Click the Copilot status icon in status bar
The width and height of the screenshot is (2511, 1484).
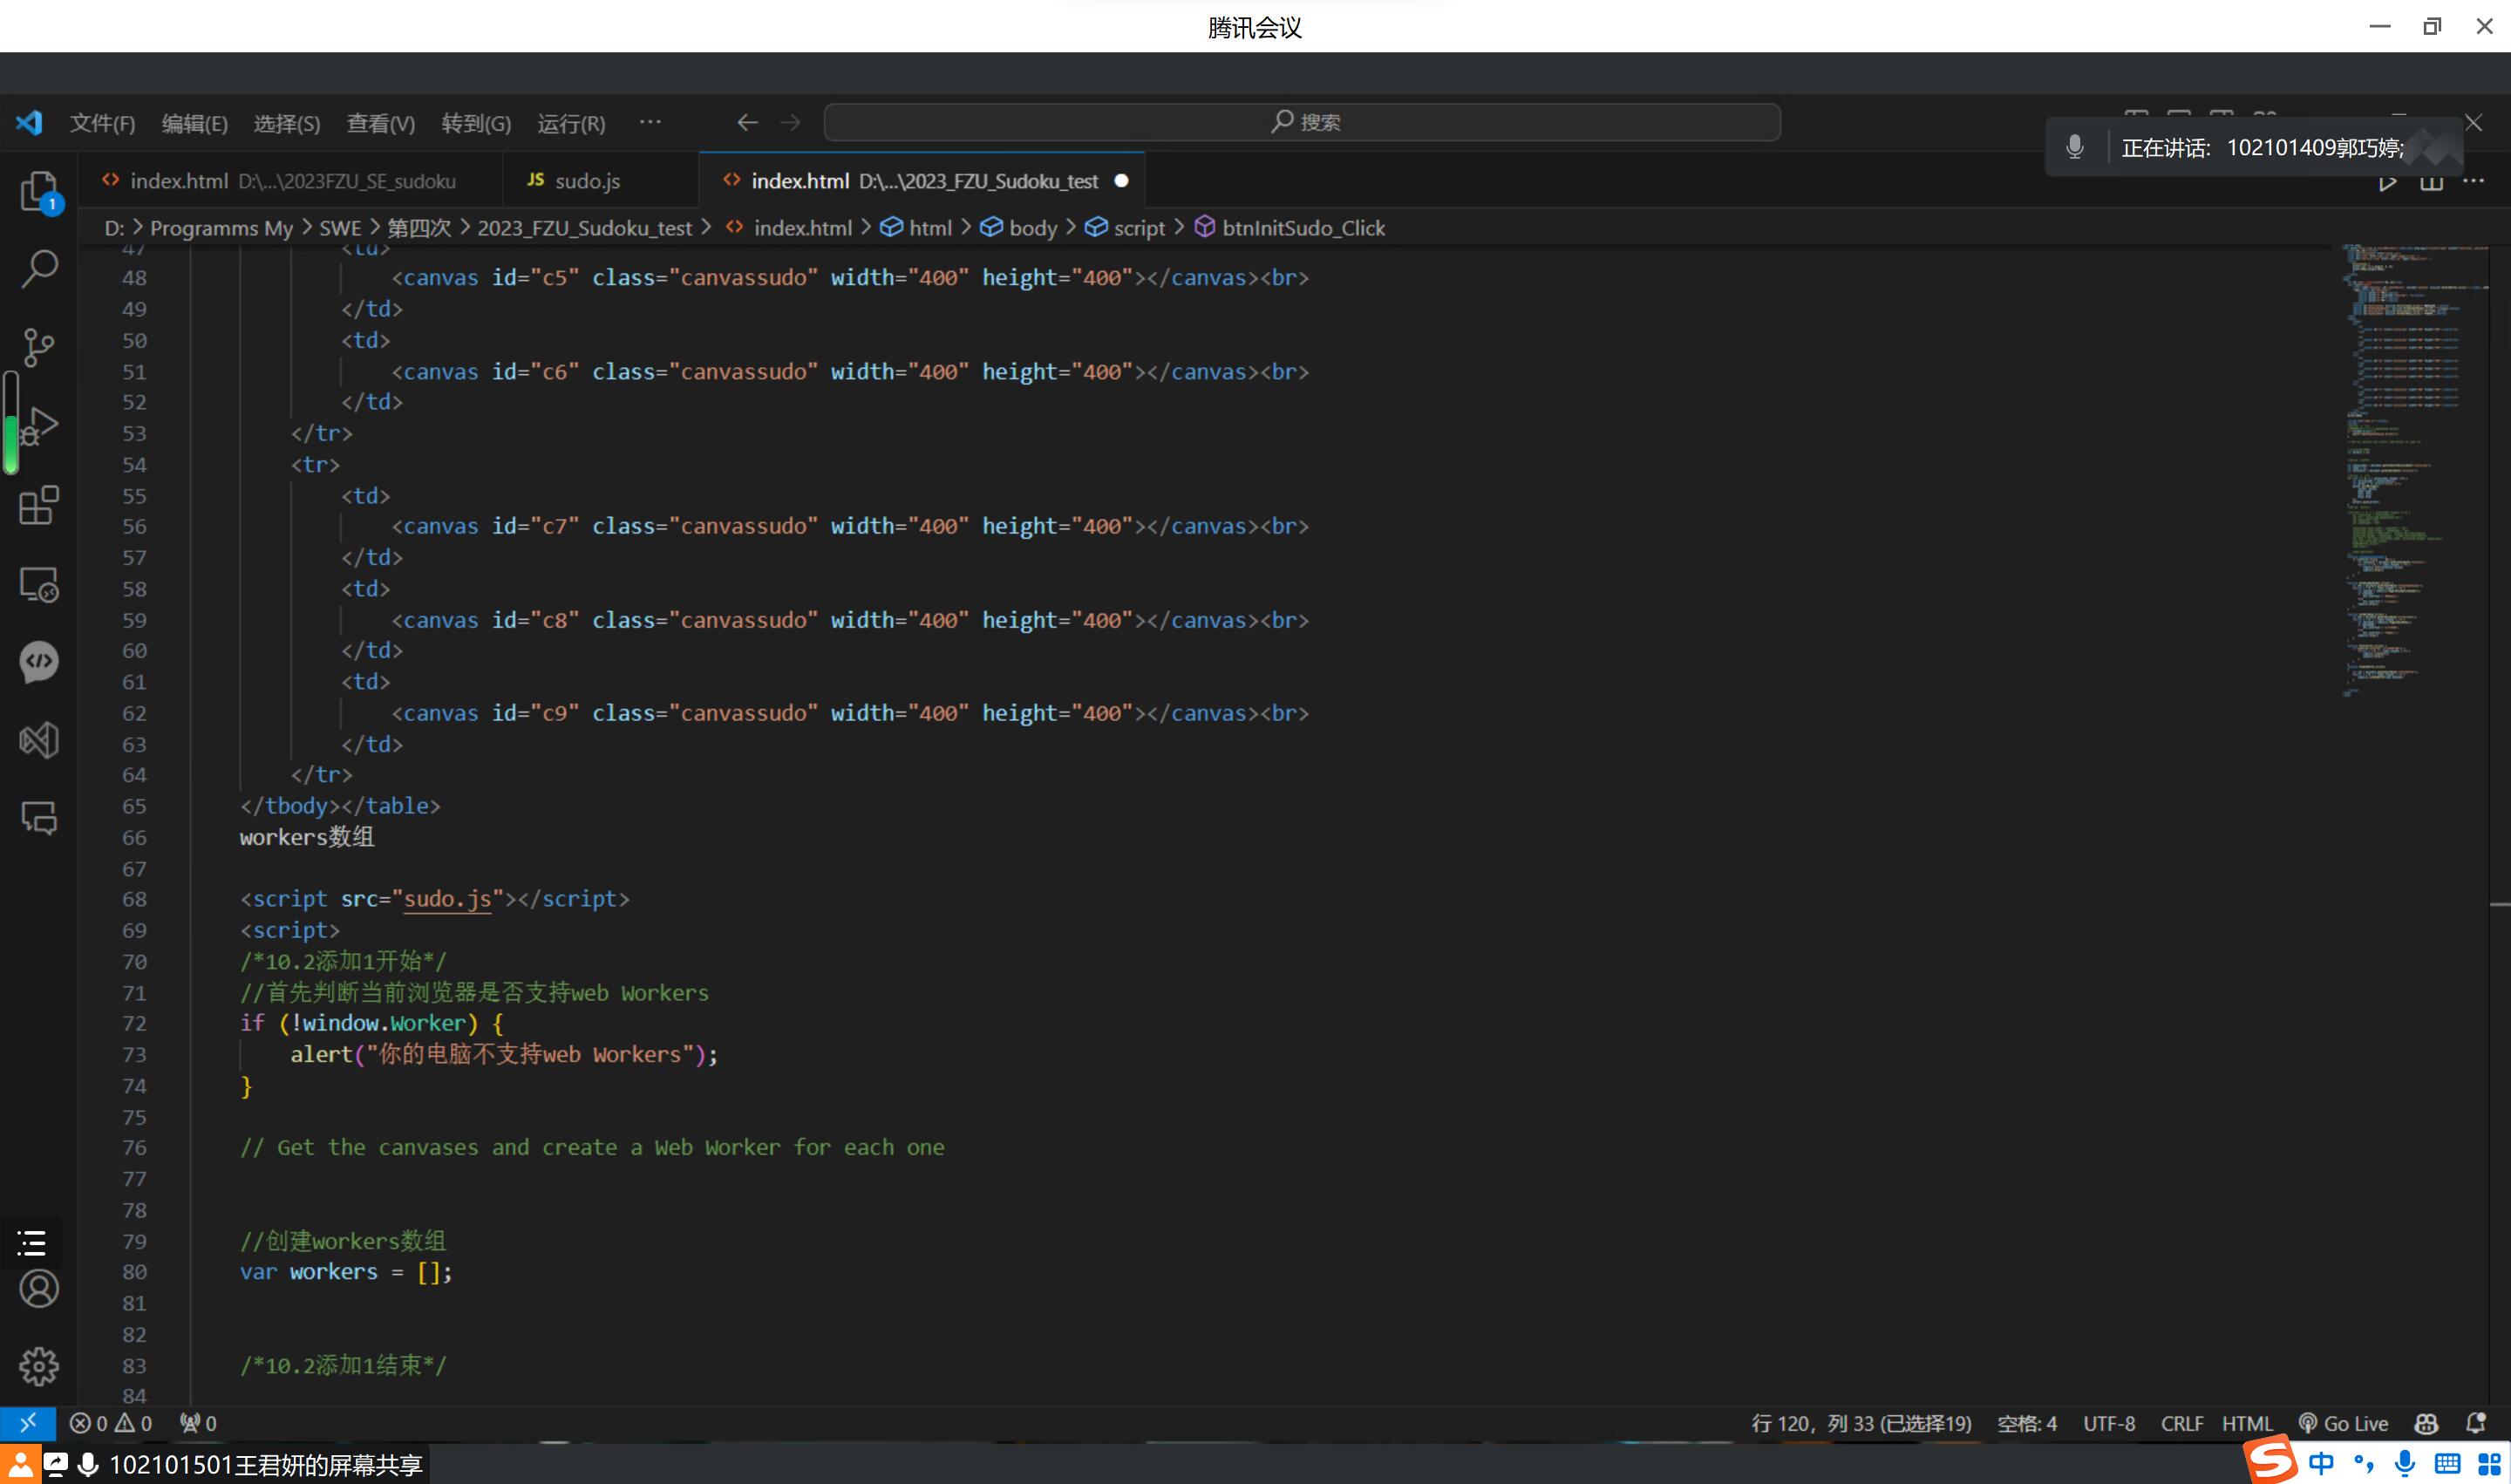point(2426,1423)
